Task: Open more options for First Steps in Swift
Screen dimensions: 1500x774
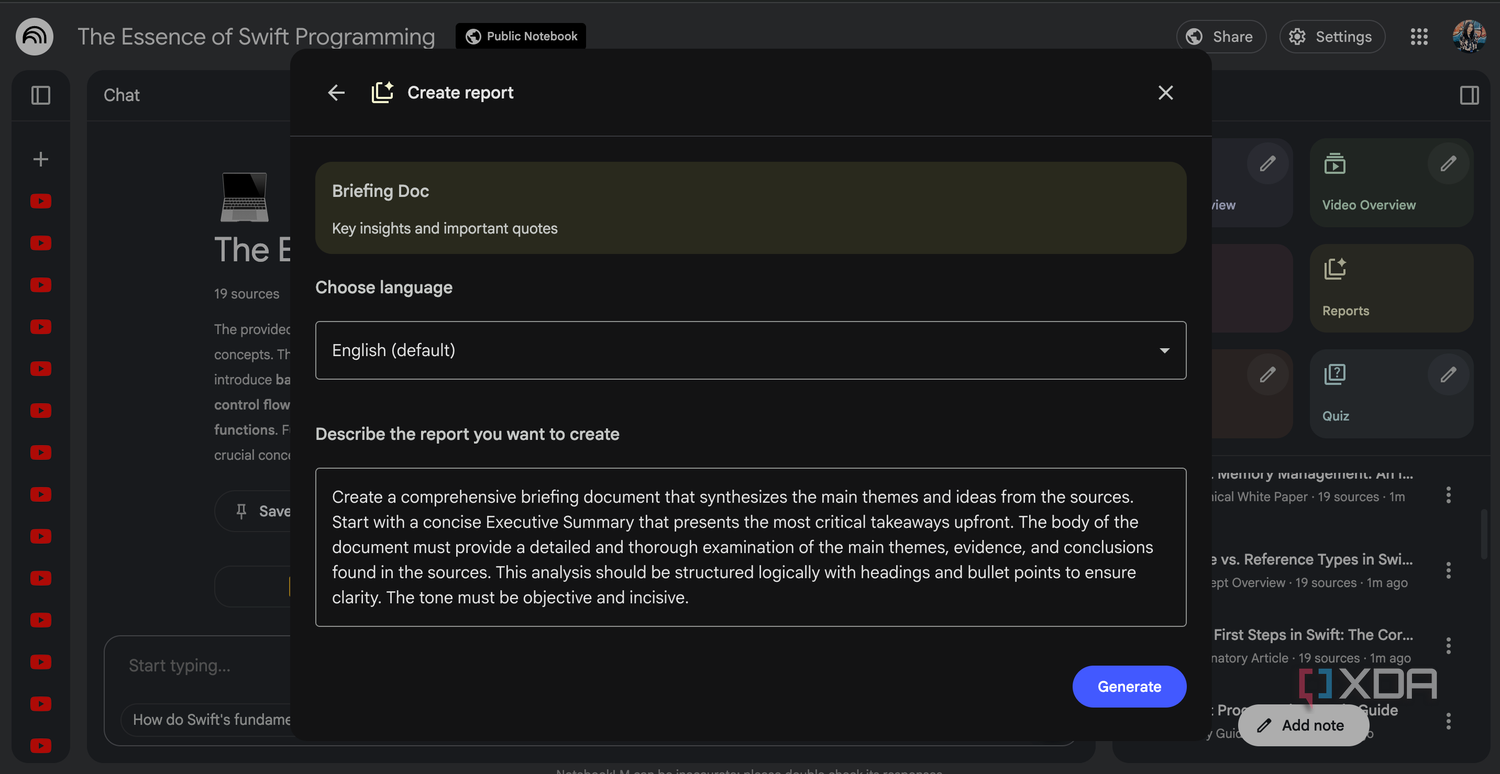Action: coord(1448,646)
